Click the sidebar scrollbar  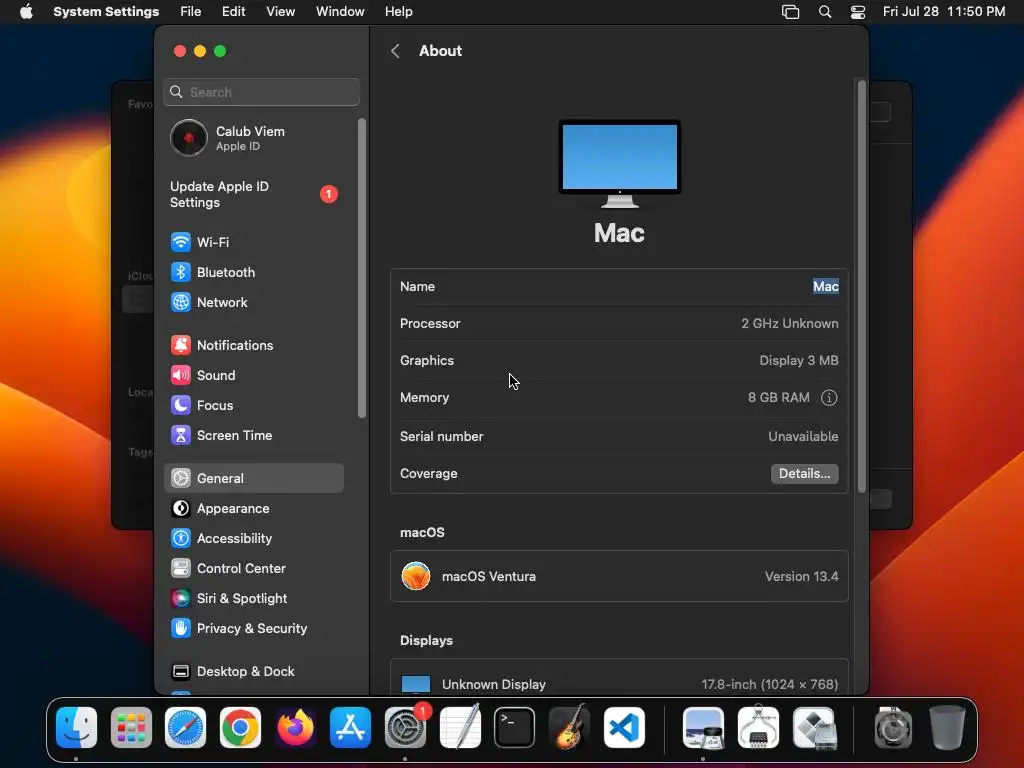click(x=362, y=268)
